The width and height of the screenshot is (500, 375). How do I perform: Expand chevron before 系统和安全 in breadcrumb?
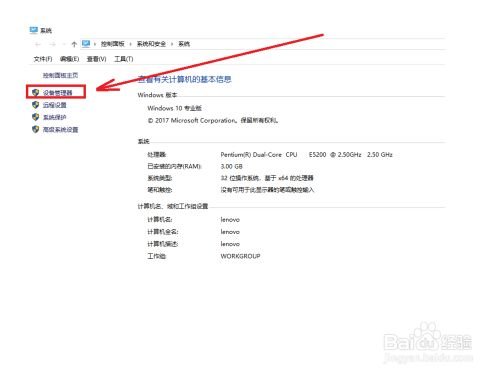tap(131, 44)
